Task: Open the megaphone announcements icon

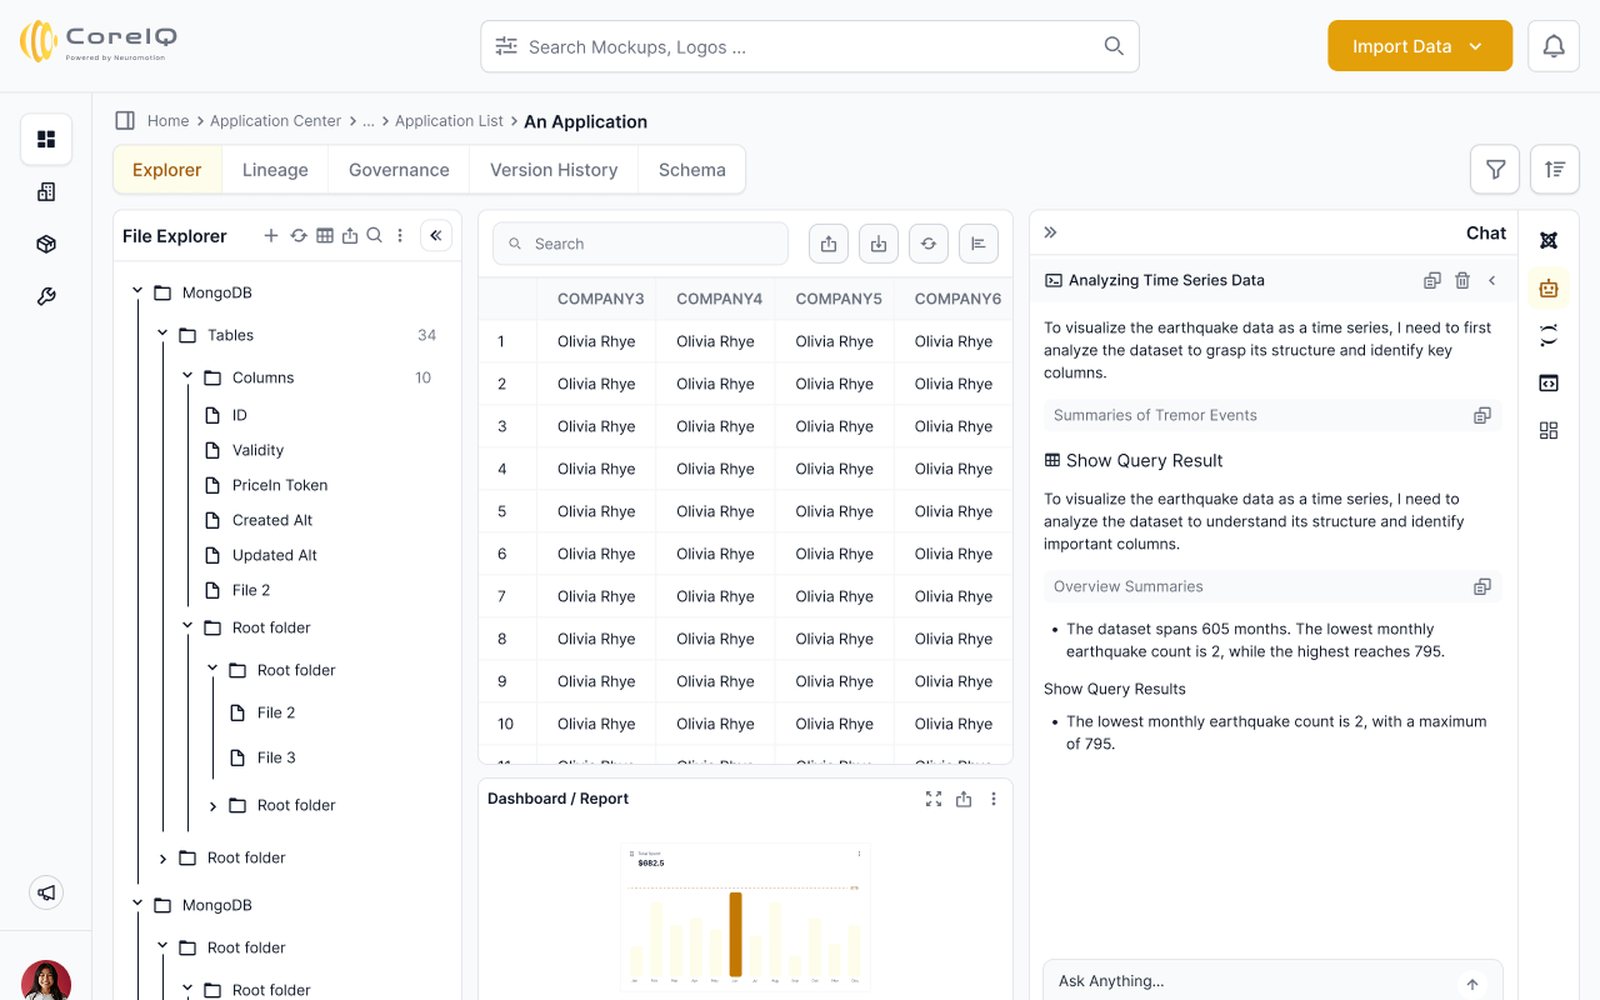Action: pos(46,892)
